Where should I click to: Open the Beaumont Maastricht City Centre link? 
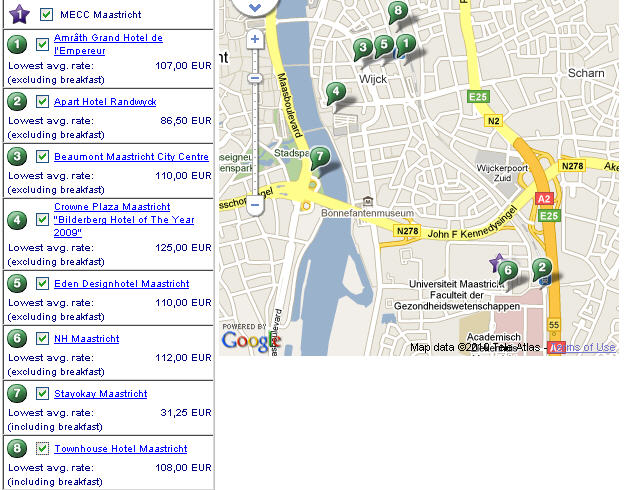(x=131, y=157)
